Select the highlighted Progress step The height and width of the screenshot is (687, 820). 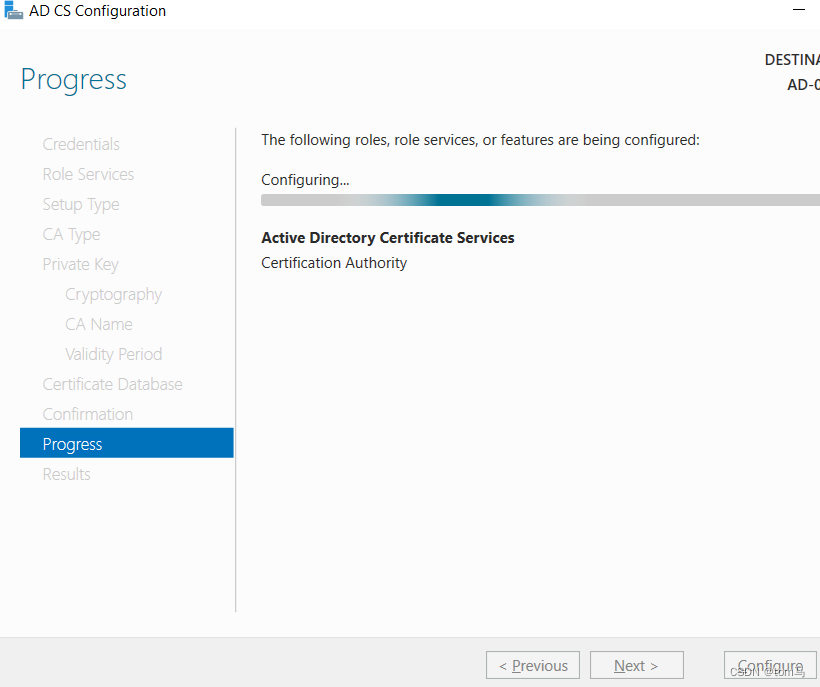(x=127, y=443)
